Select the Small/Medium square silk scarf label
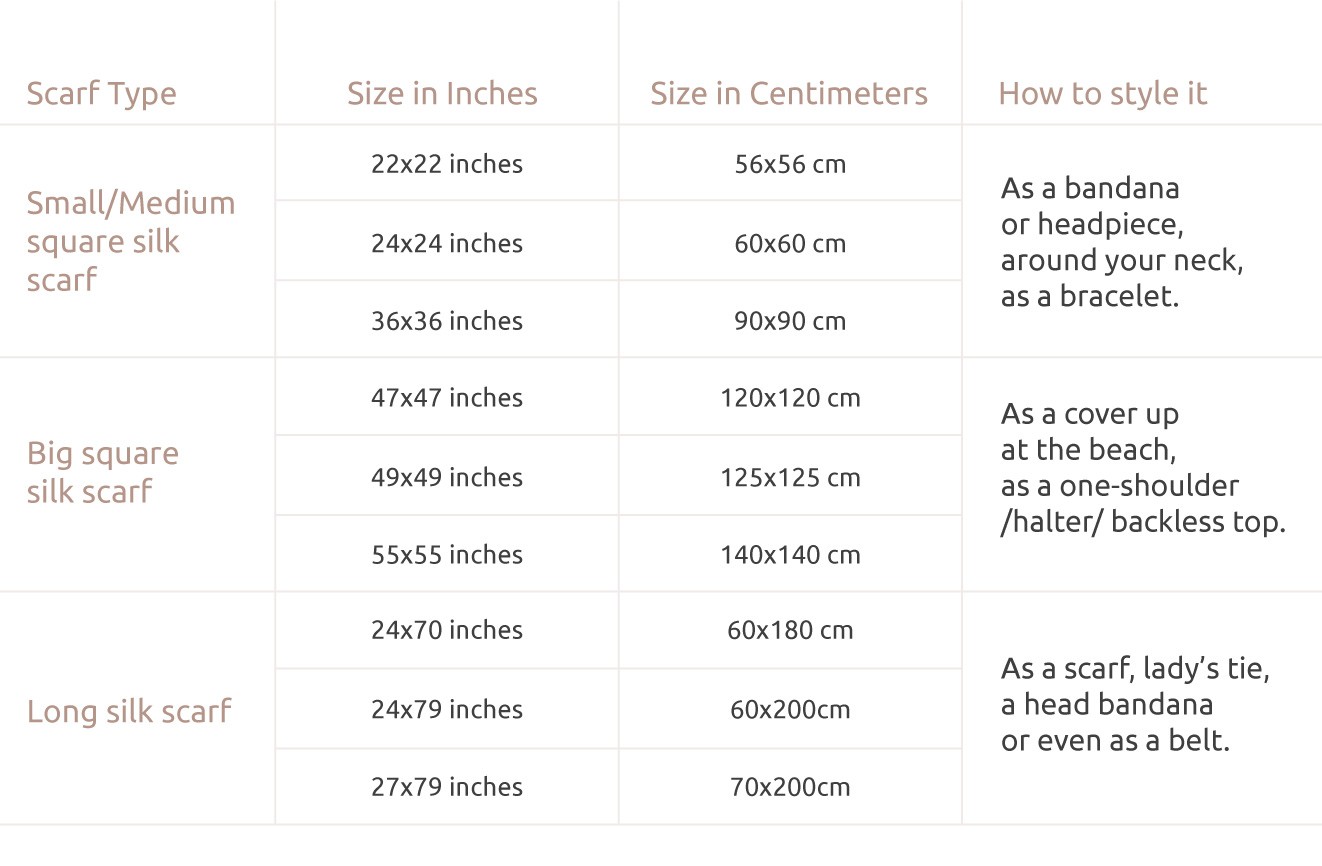 [x=130, y=242]
